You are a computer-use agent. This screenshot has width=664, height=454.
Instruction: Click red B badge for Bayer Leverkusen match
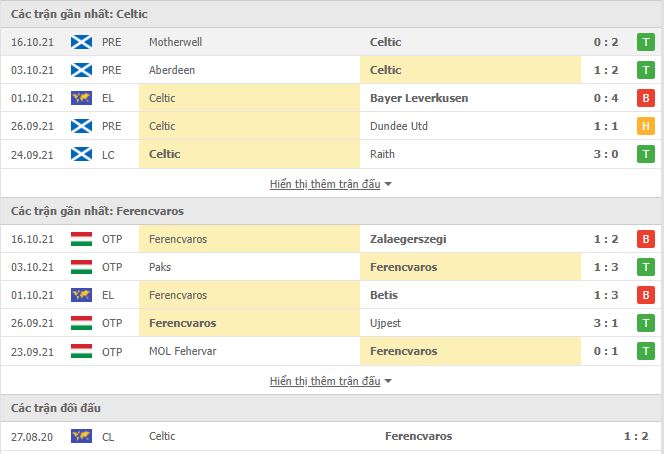646,98
